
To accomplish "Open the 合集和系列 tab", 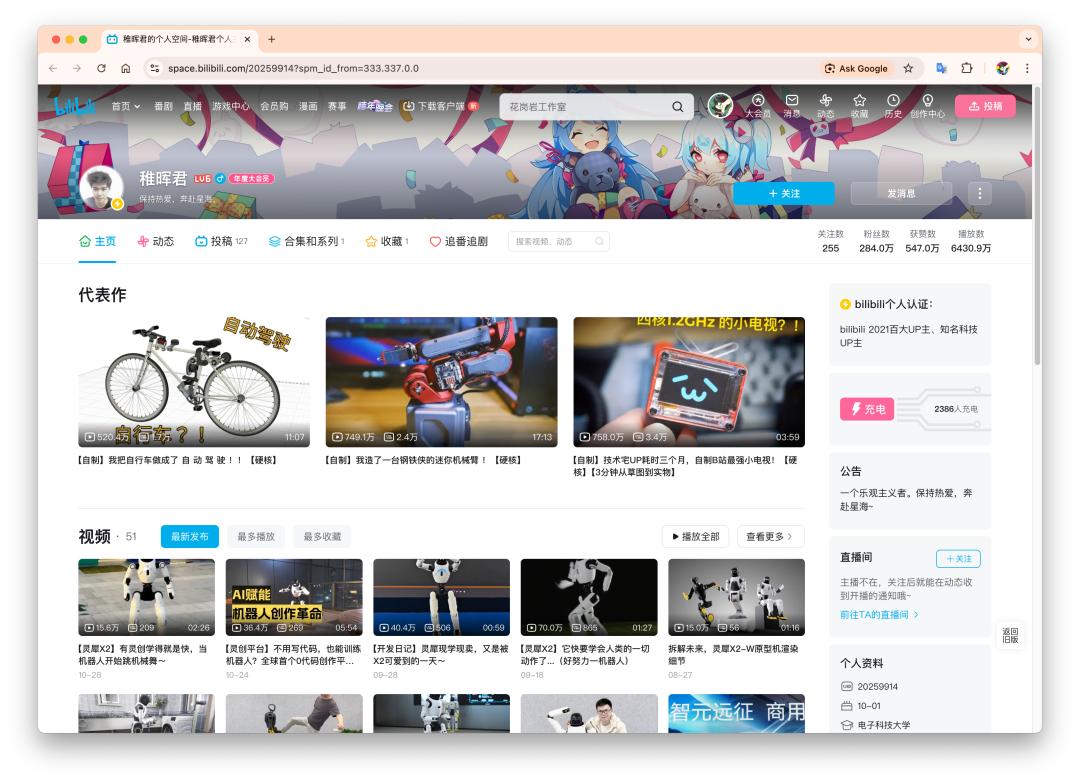I will [x=307, y=241].
